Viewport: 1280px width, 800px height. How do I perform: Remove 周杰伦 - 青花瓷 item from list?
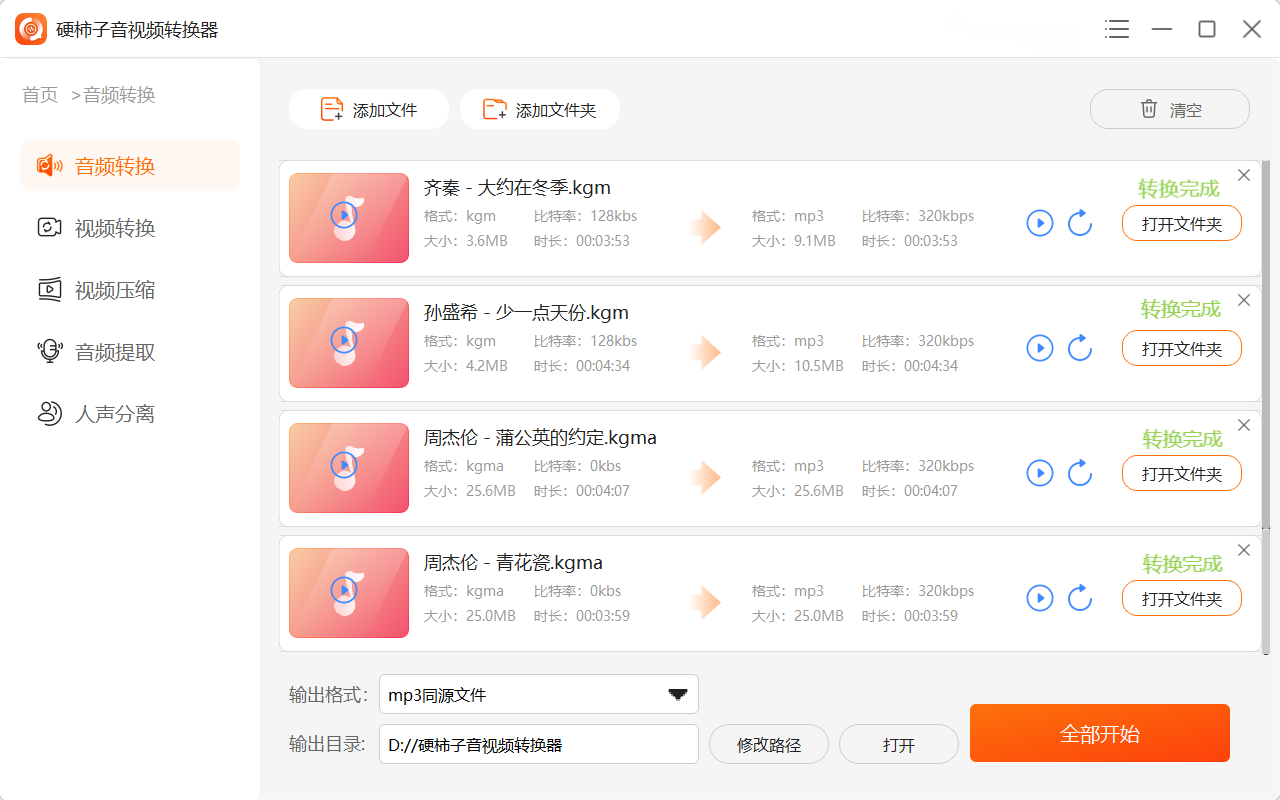pyautogui.click(x=1244, y=550)
